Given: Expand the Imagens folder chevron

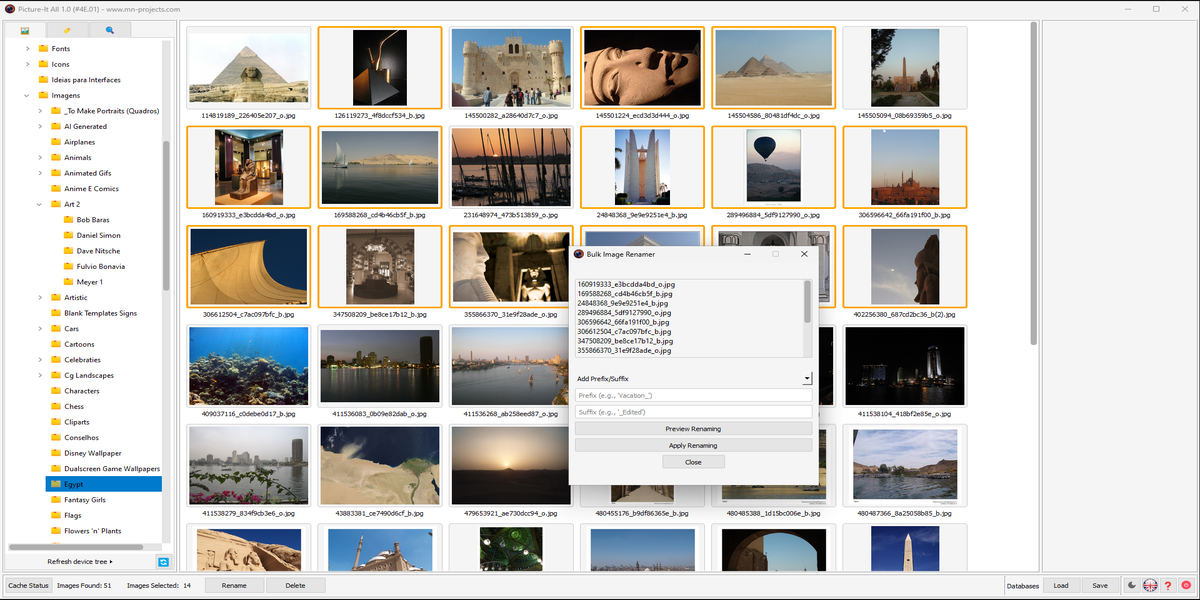Looking at the screenshot, I should pos(28,96).
